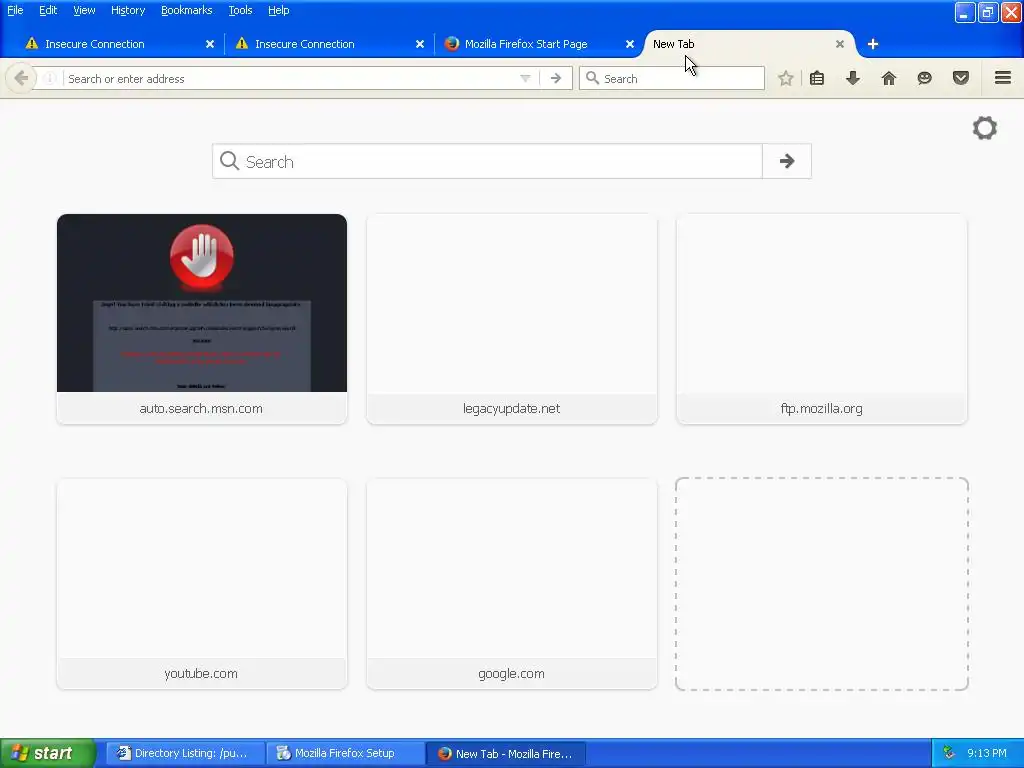Close the New Tab tab
The height and width of the screenshot is (768, 1024).
(x=840, y=44)
